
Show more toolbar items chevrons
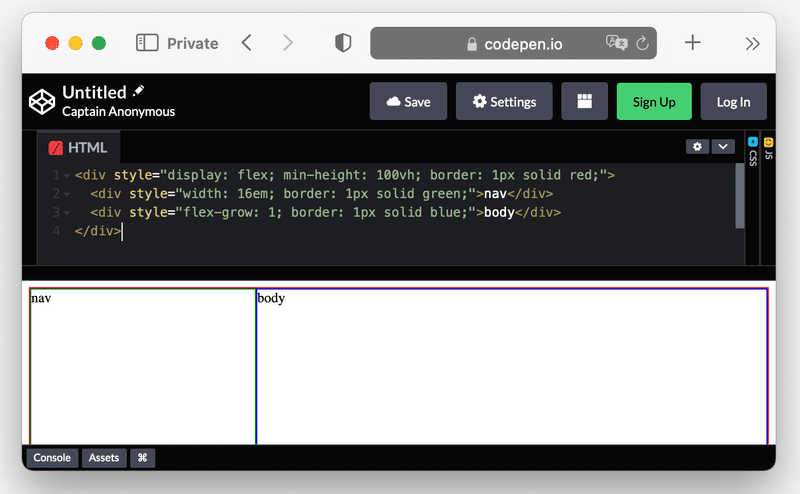tap(752, 43)
